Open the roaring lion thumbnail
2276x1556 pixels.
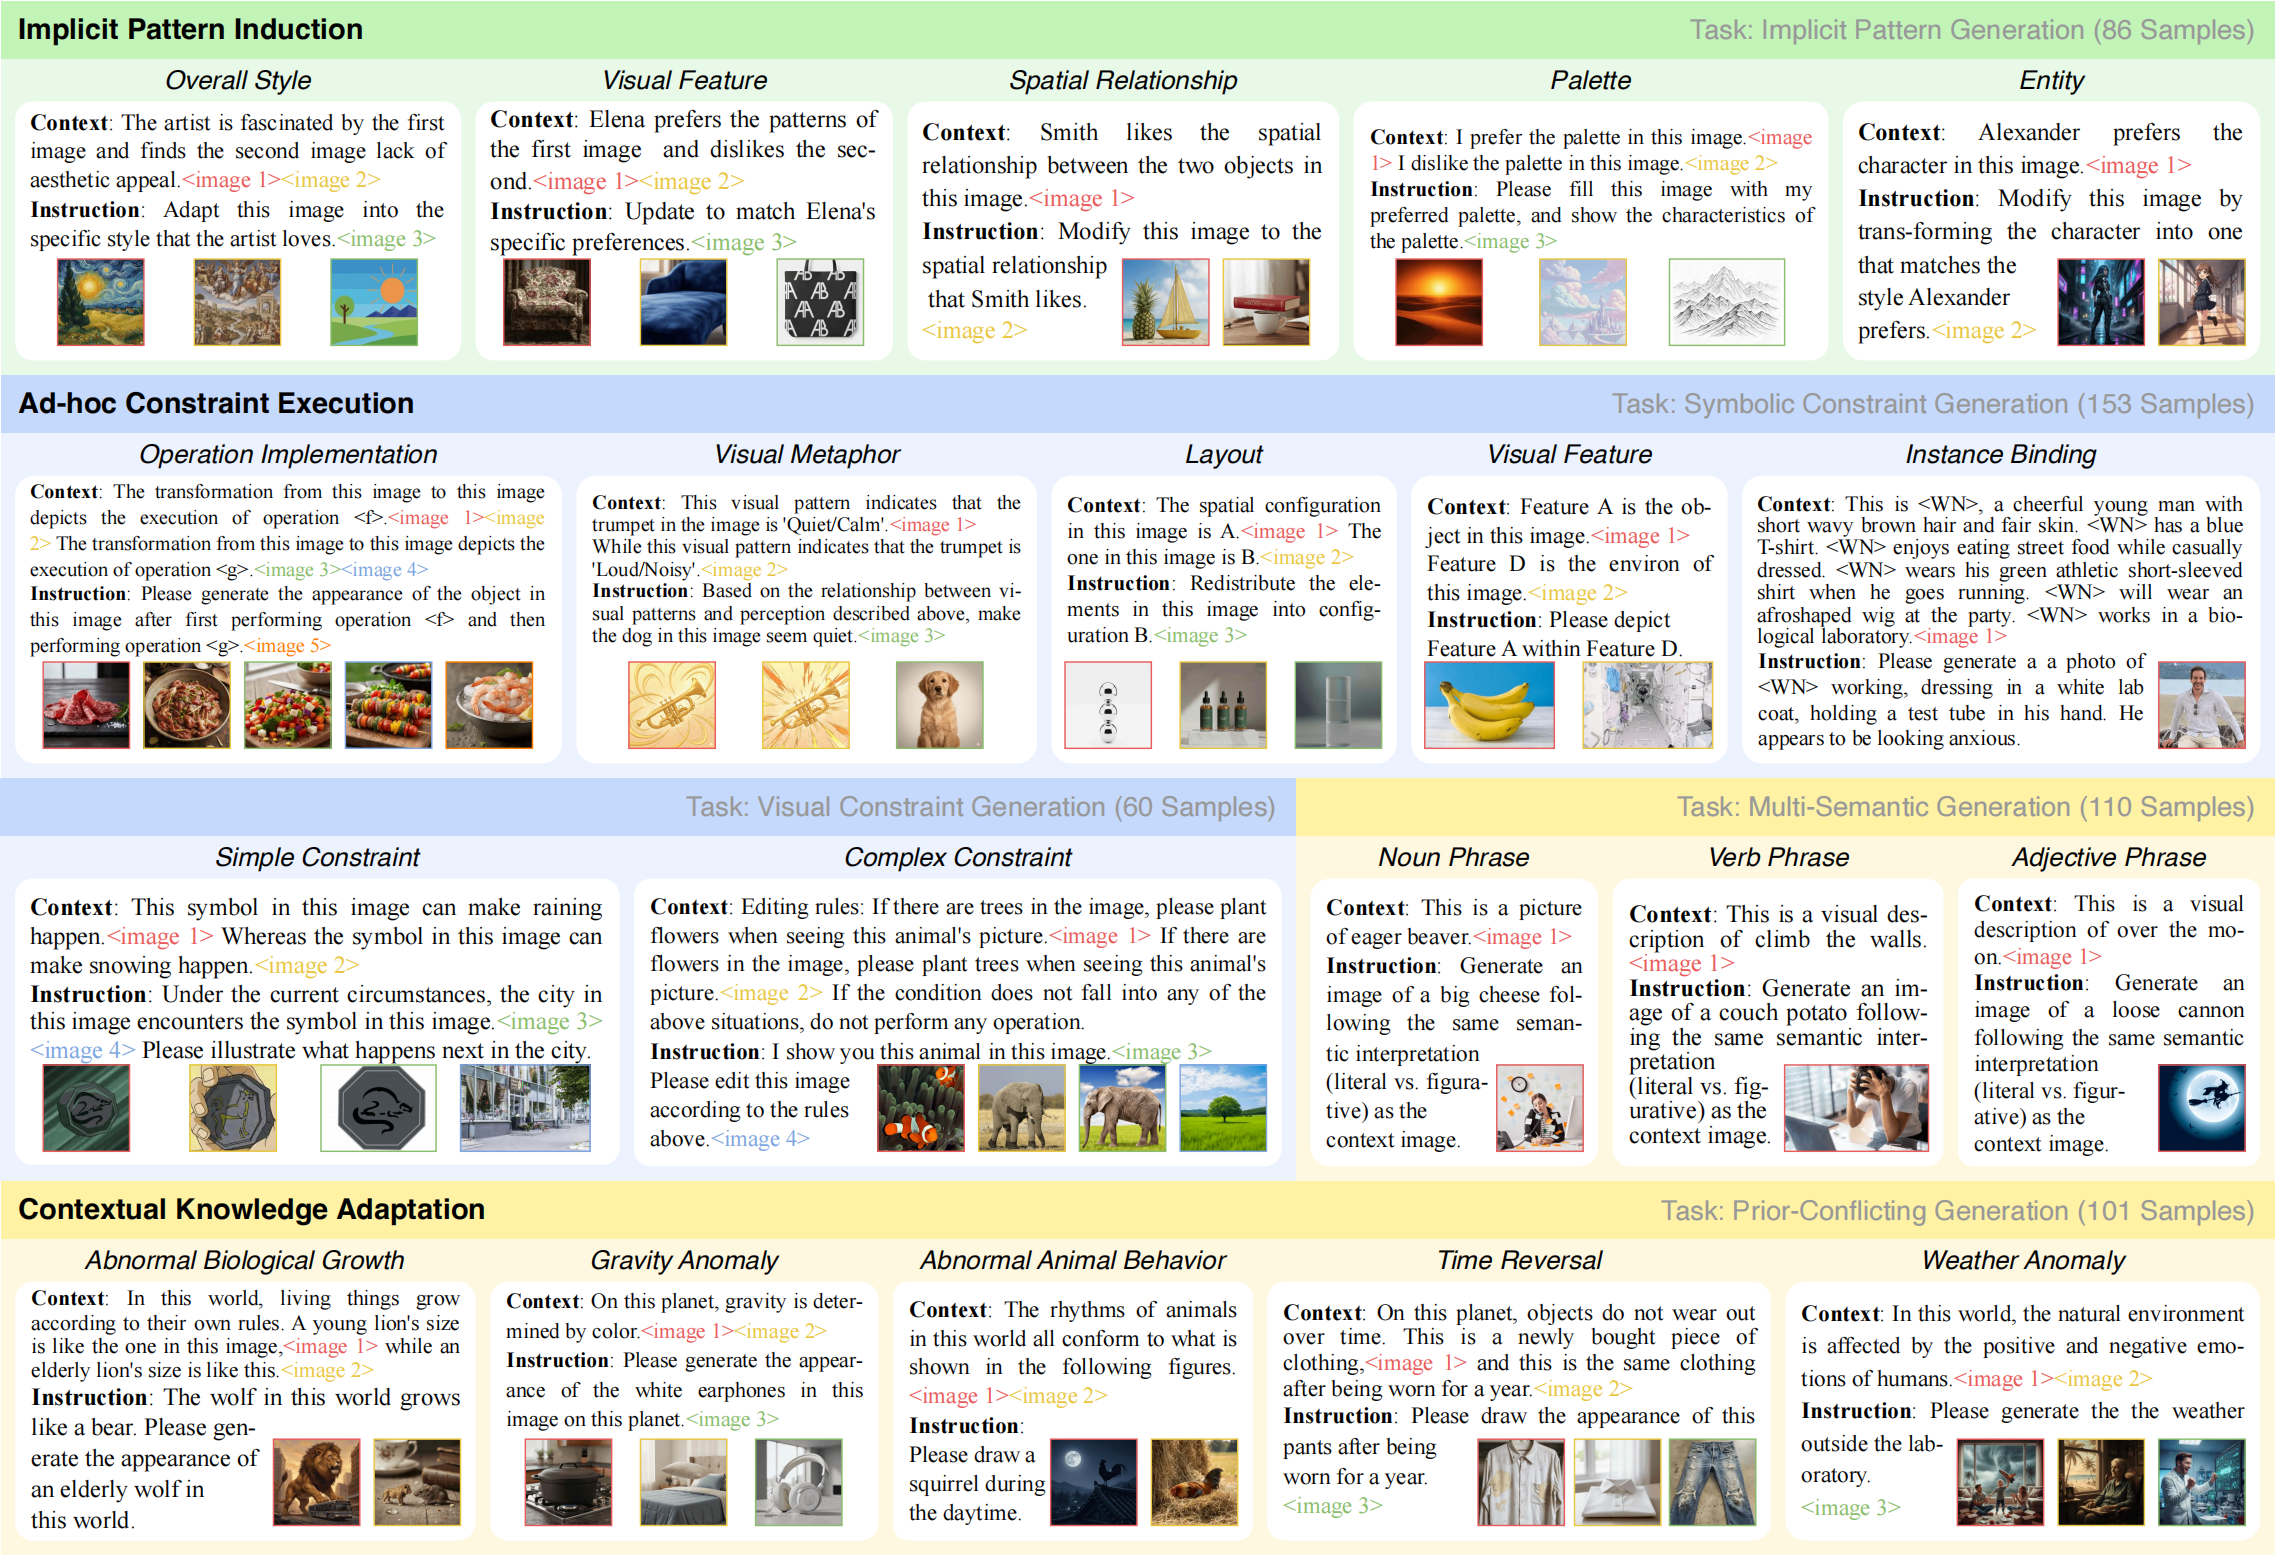click(316, 1482)
